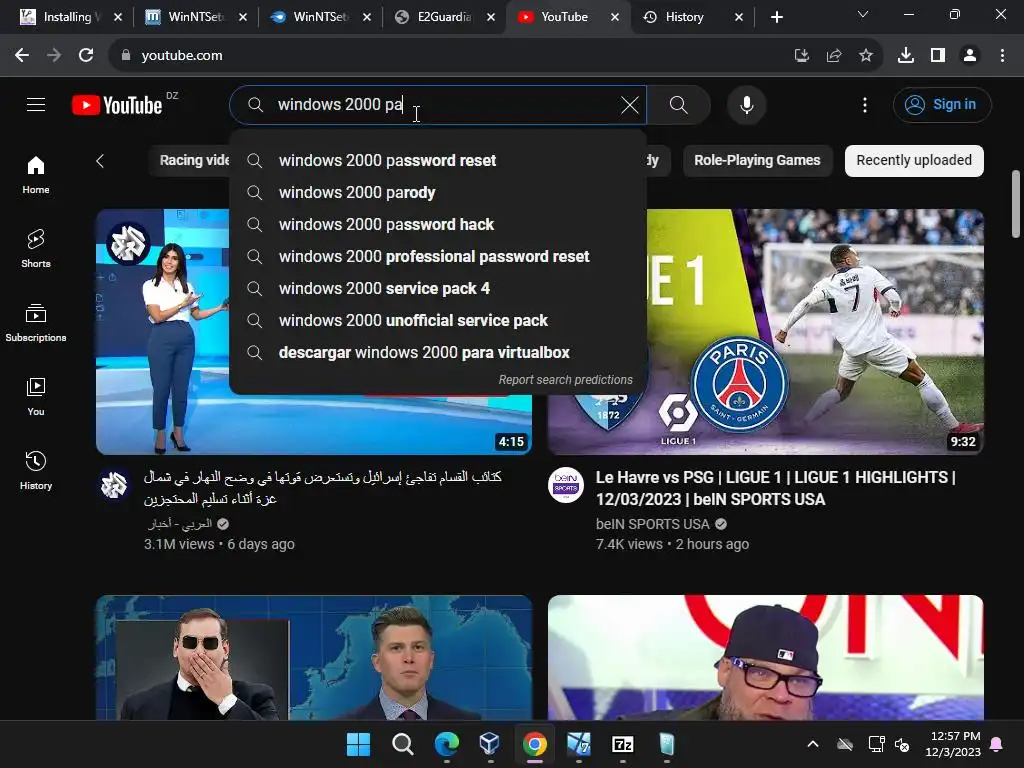
Task: Open taskbar clock showing 12:57 PM
Action: click(x=952, y=744)
